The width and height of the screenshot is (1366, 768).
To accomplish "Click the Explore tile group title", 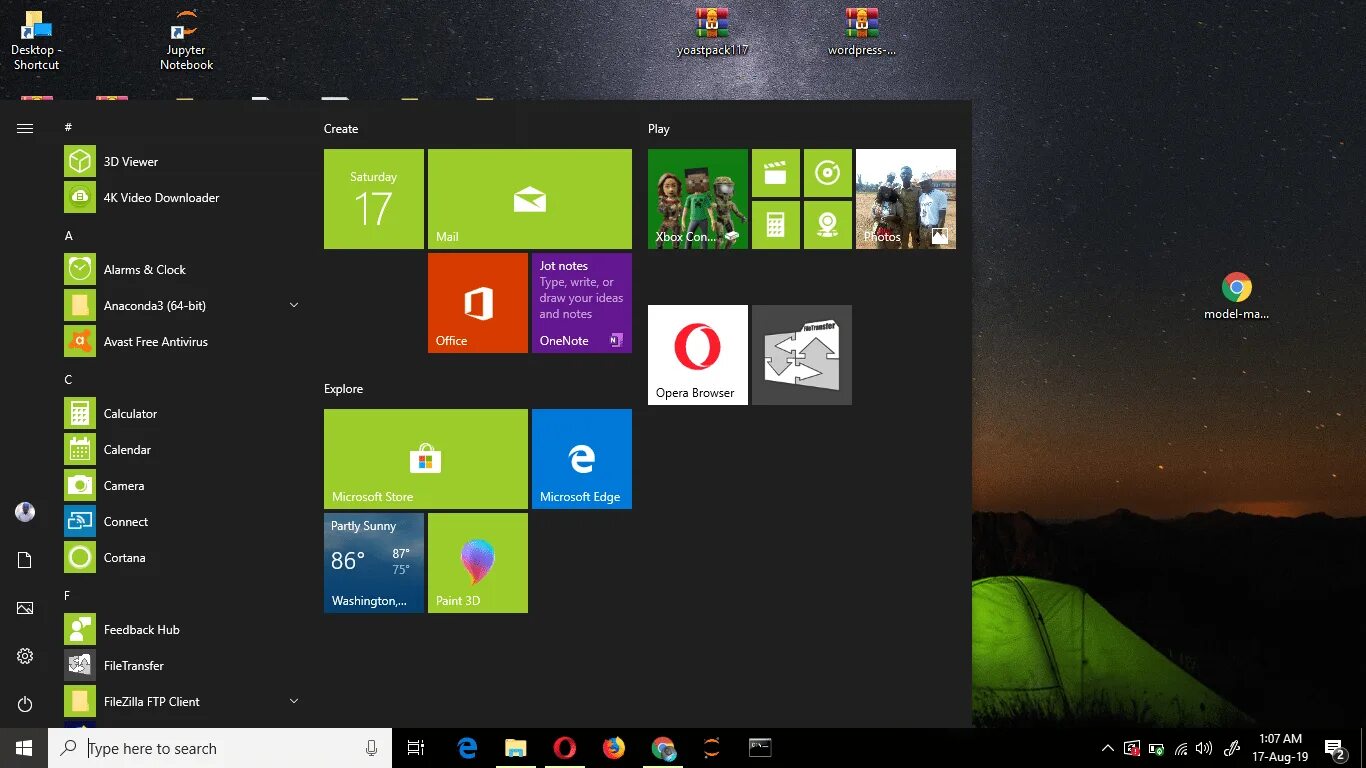I will (343, 389).
